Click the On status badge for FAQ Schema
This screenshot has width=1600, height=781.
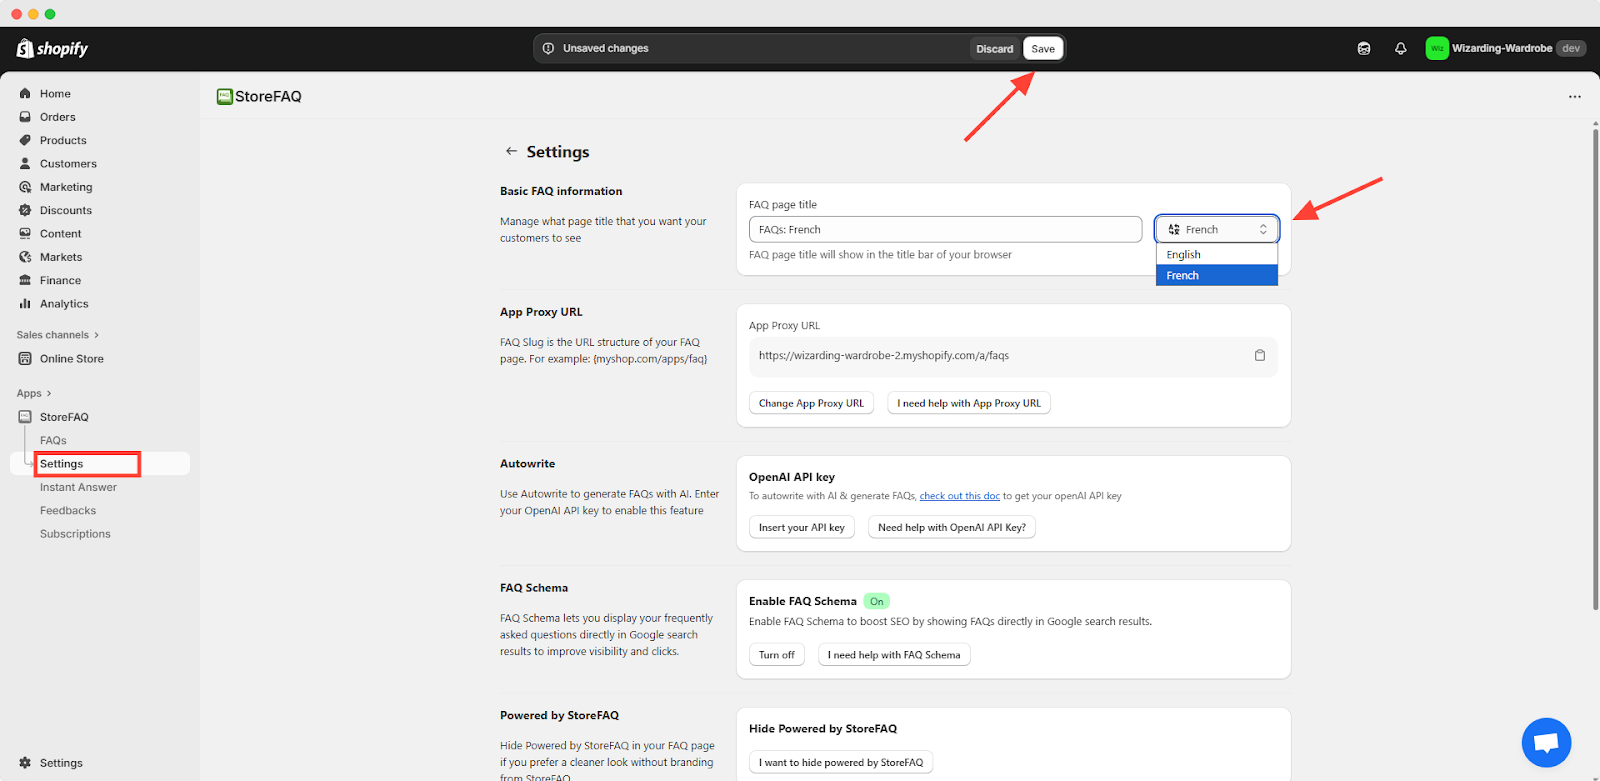coord(877,601)
